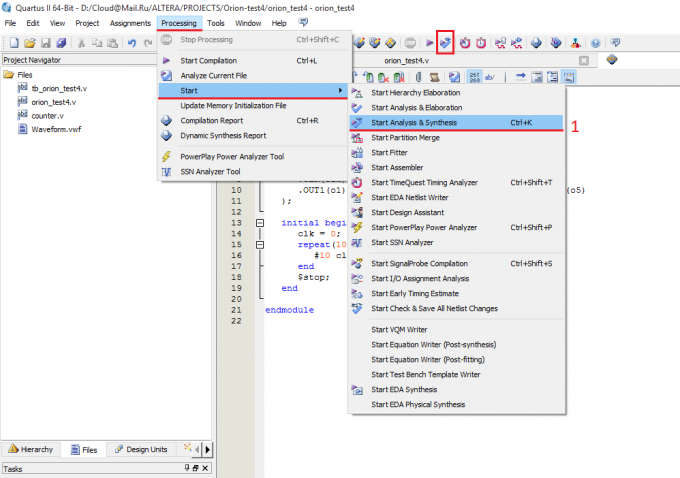Collapse the initial begin code block
This screenshot has height=478, width=680.
pos(260,223)
